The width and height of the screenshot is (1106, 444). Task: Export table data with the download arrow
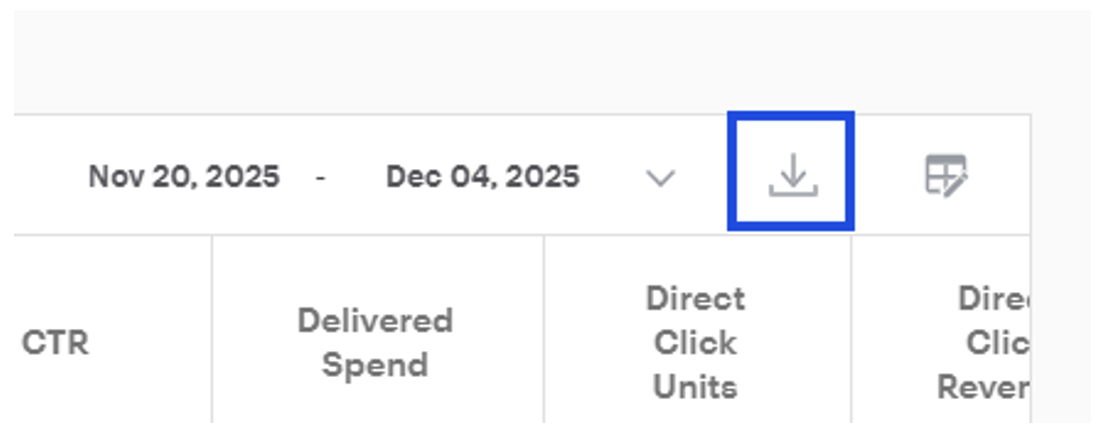coord(792,175)
